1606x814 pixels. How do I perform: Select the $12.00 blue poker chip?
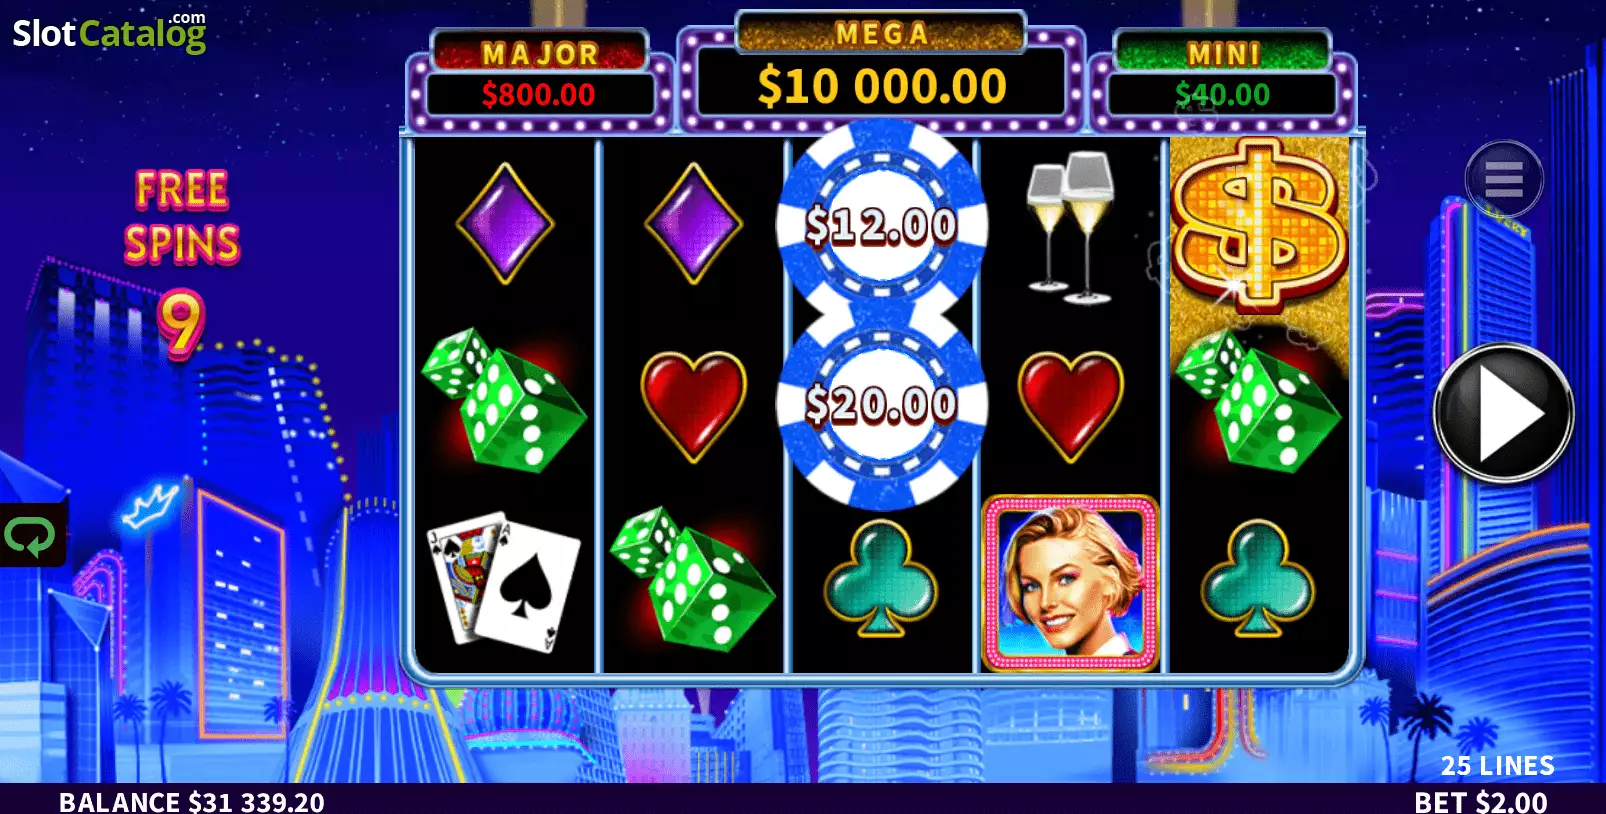click(x=881, y=225)
